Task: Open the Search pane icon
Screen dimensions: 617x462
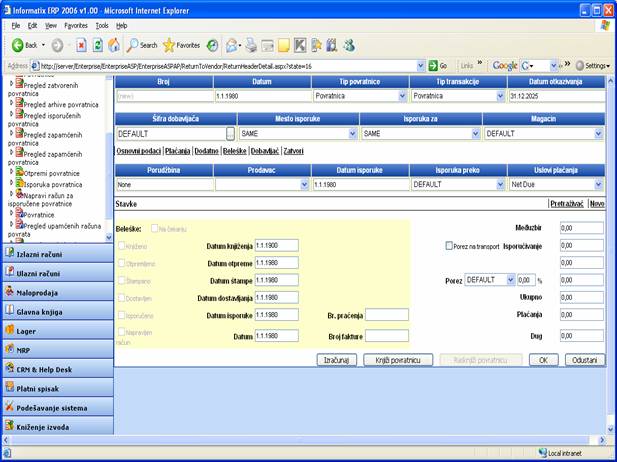Action: [132, 46]
